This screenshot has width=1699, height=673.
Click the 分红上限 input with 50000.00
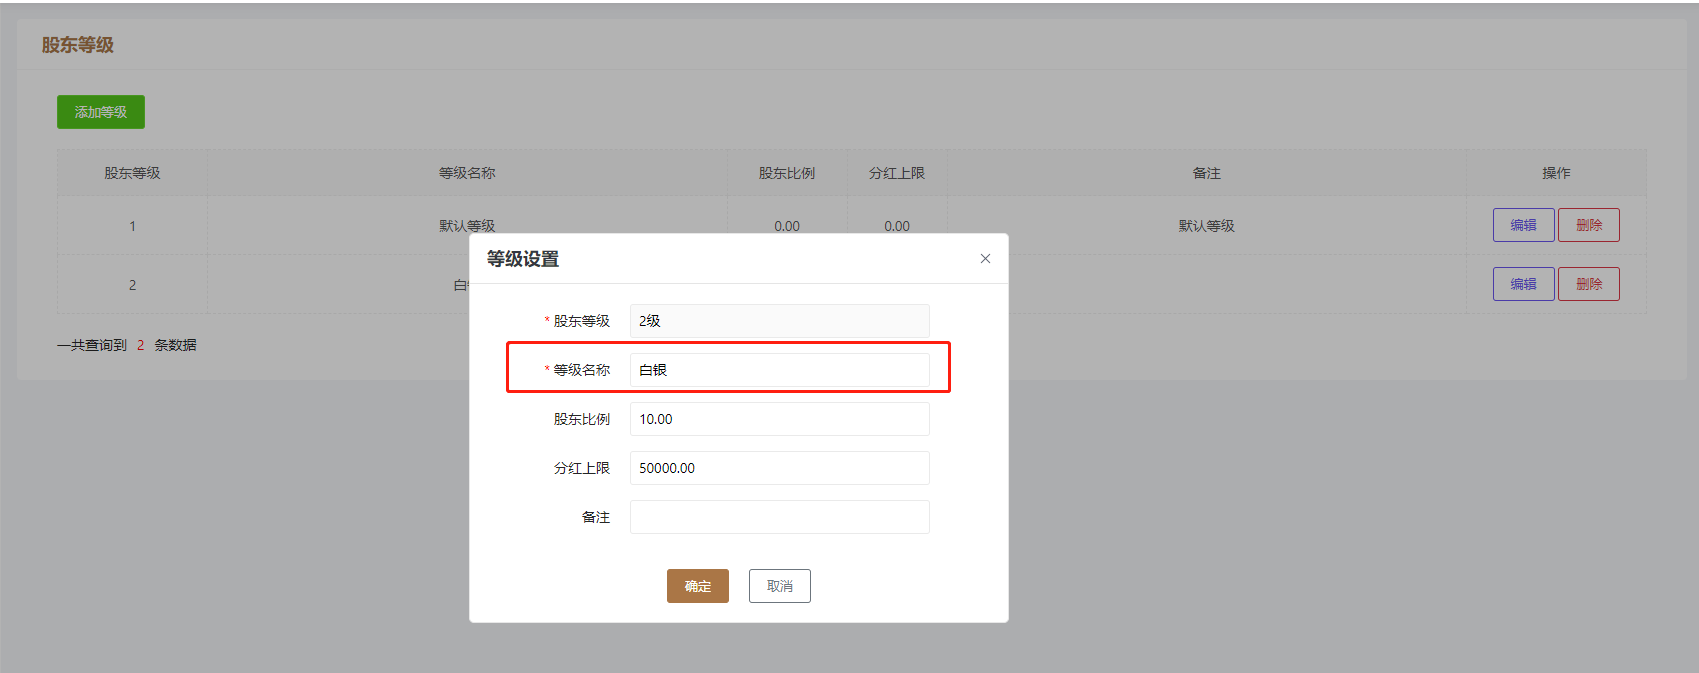pyautogui.click(x=780, y=468)
